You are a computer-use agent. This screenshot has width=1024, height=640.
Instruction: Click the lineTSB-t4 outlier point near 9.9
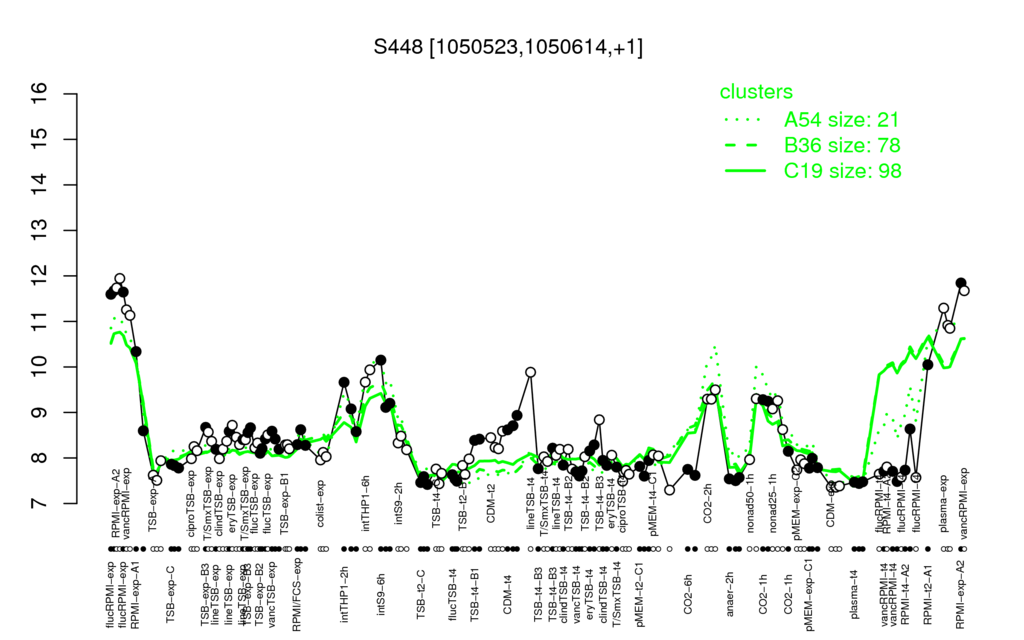[x=531, y=372]
